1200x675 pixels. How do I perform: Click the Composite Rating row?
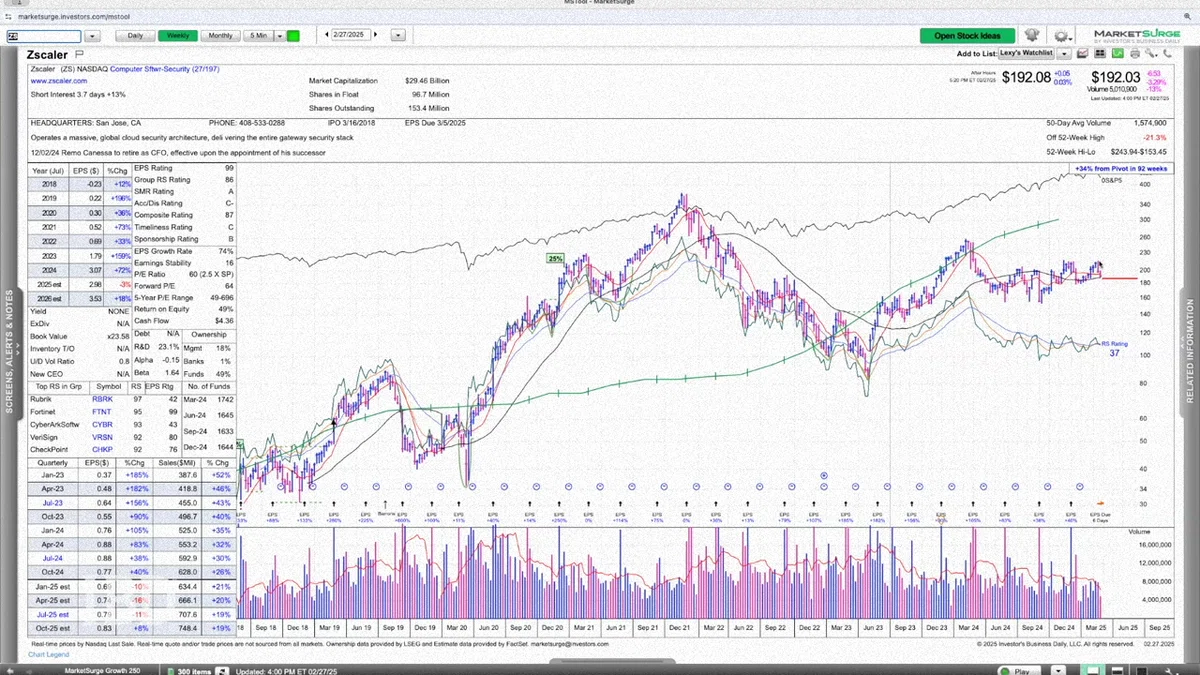183,215
